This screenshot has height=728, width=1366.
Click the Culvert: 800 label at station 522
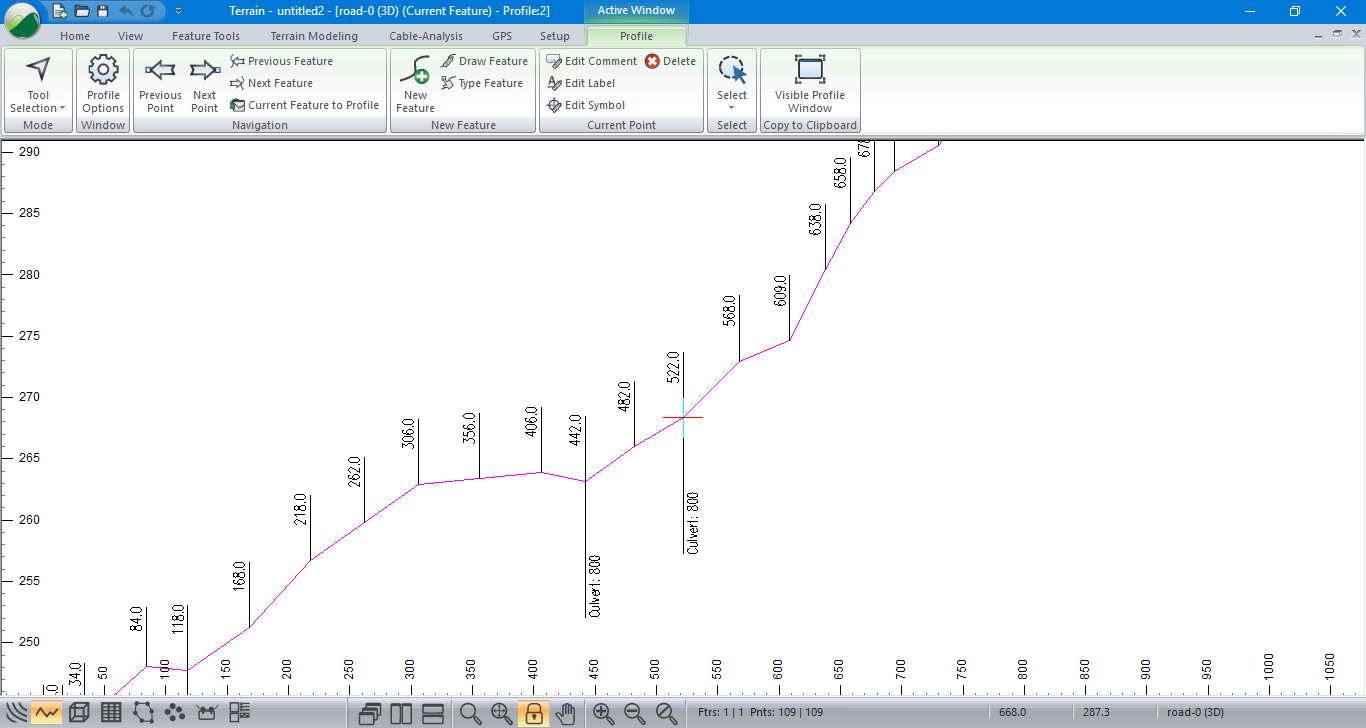pyautogui.click(x=693, y=523)
